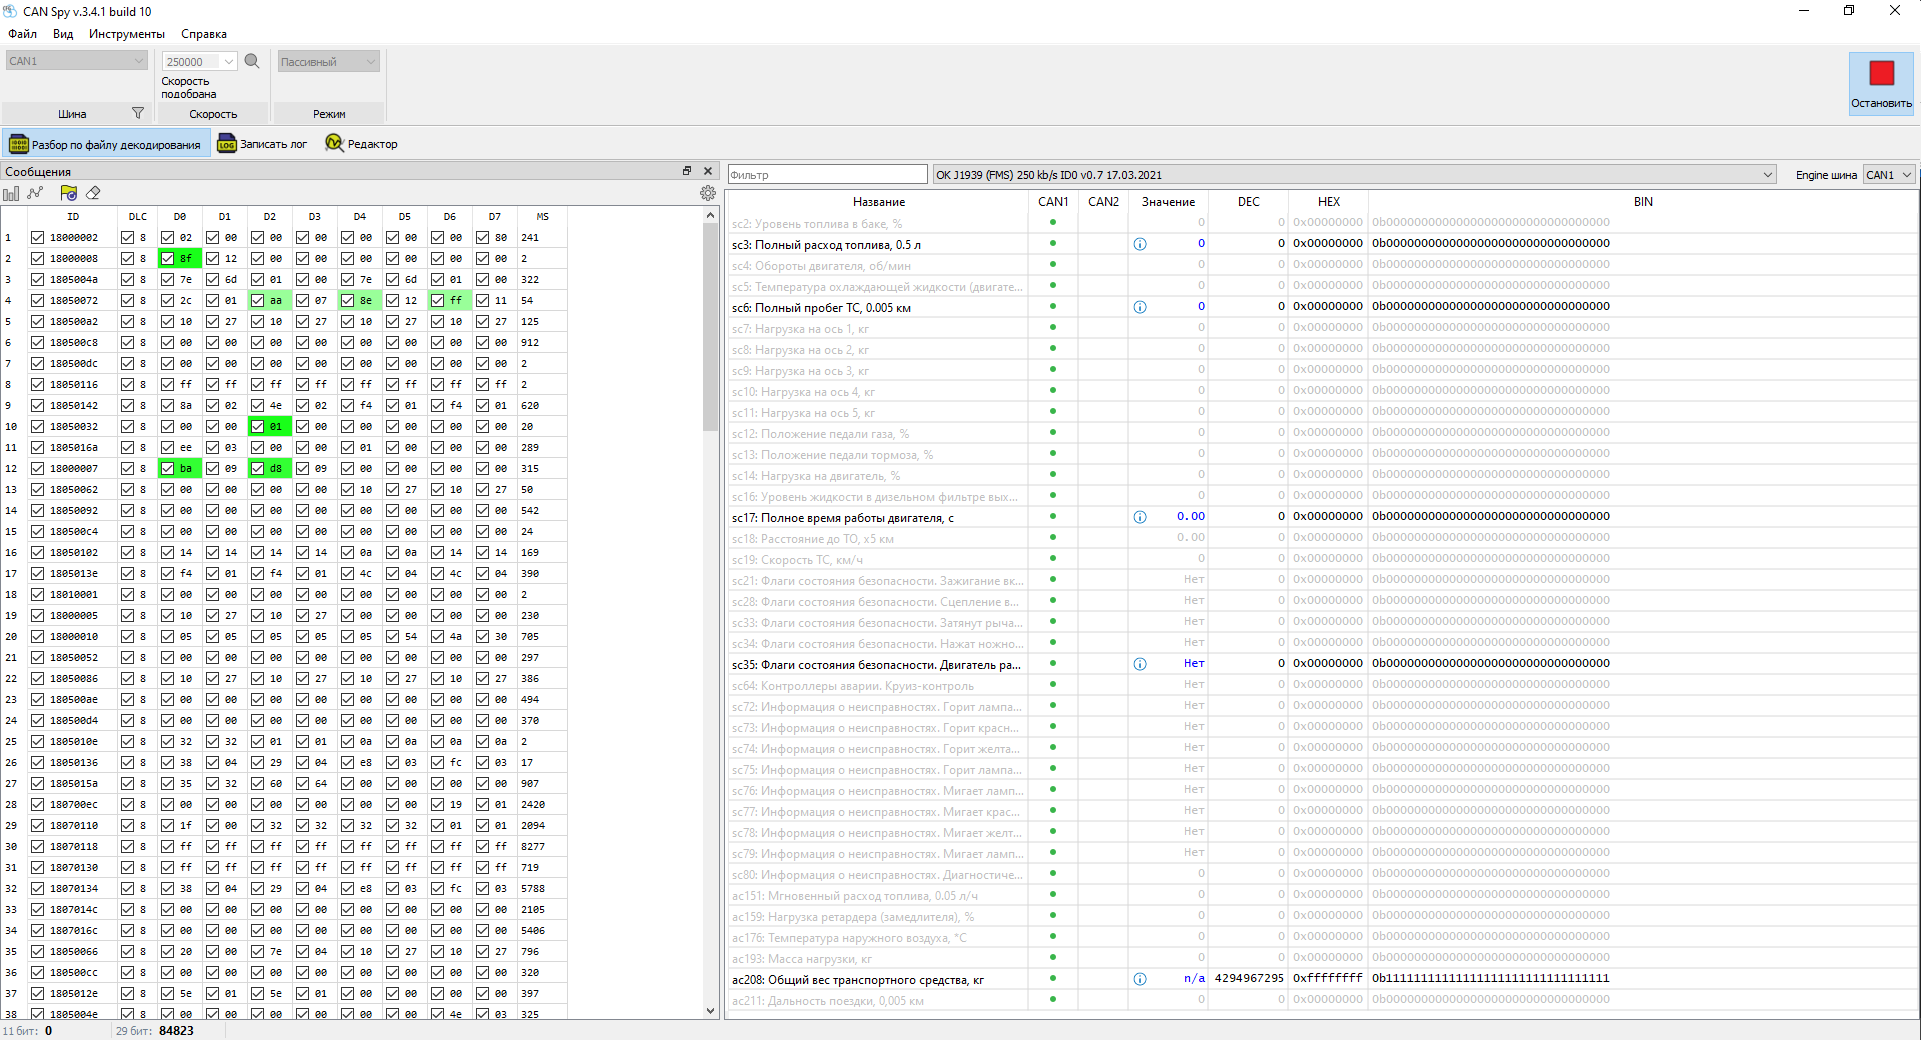
Task: Uncheck the ID checkbox for 18000002
Action: point(37,238)
